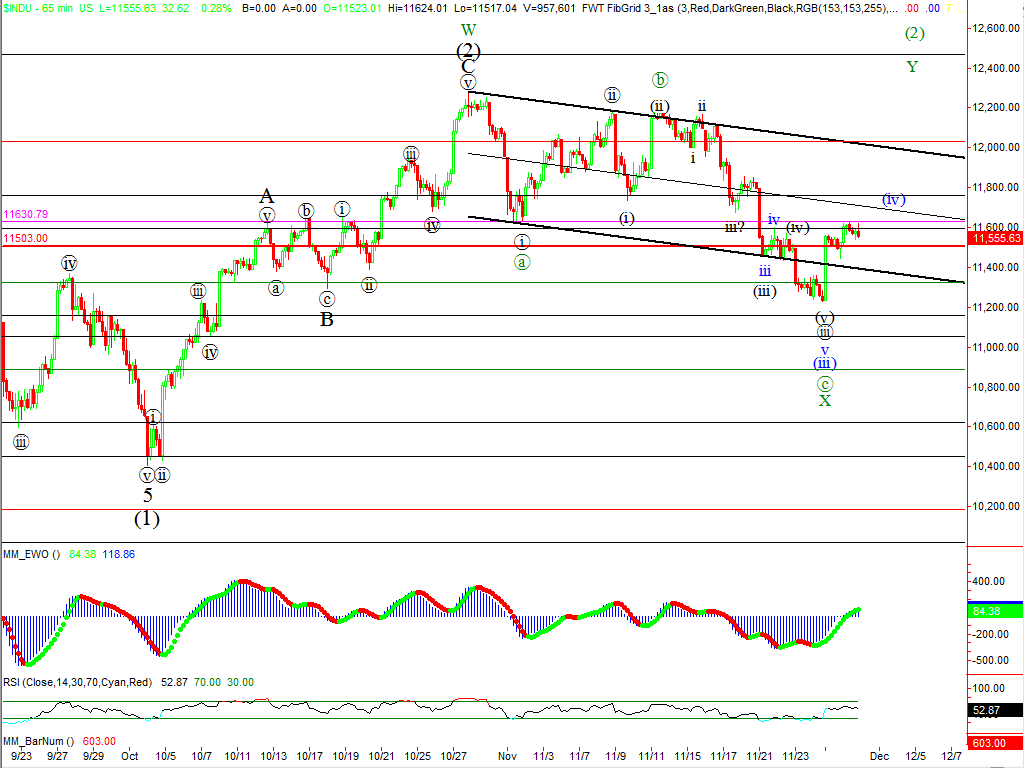Click the red 11503.00 level label
This screenshot has width=1024, height=768.
(x=26, y=238)
